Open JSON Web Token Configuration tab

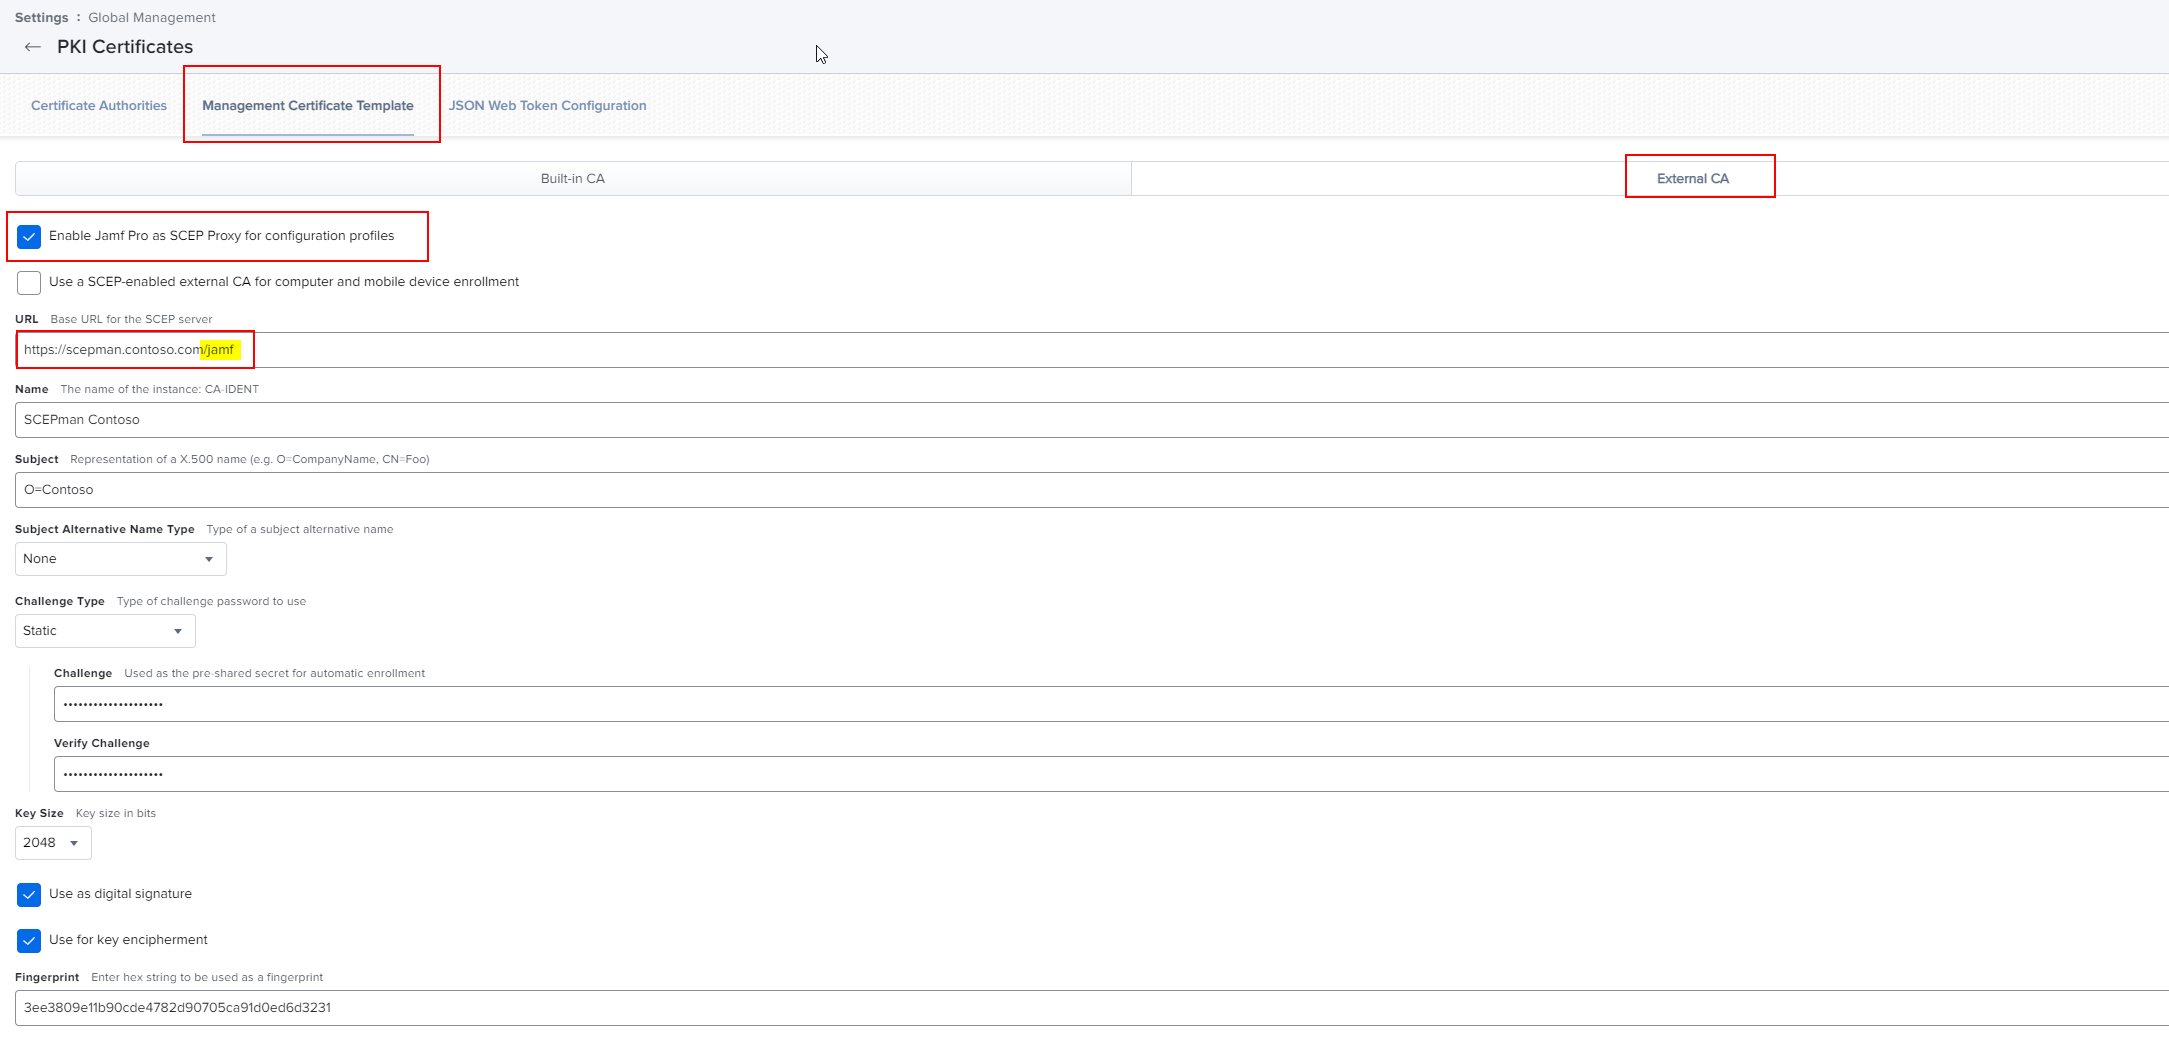547,105
